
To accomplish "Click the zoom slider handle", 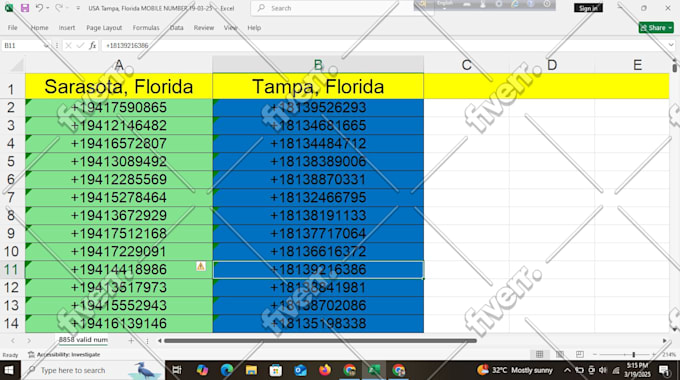I will click(x=634, y=354).
